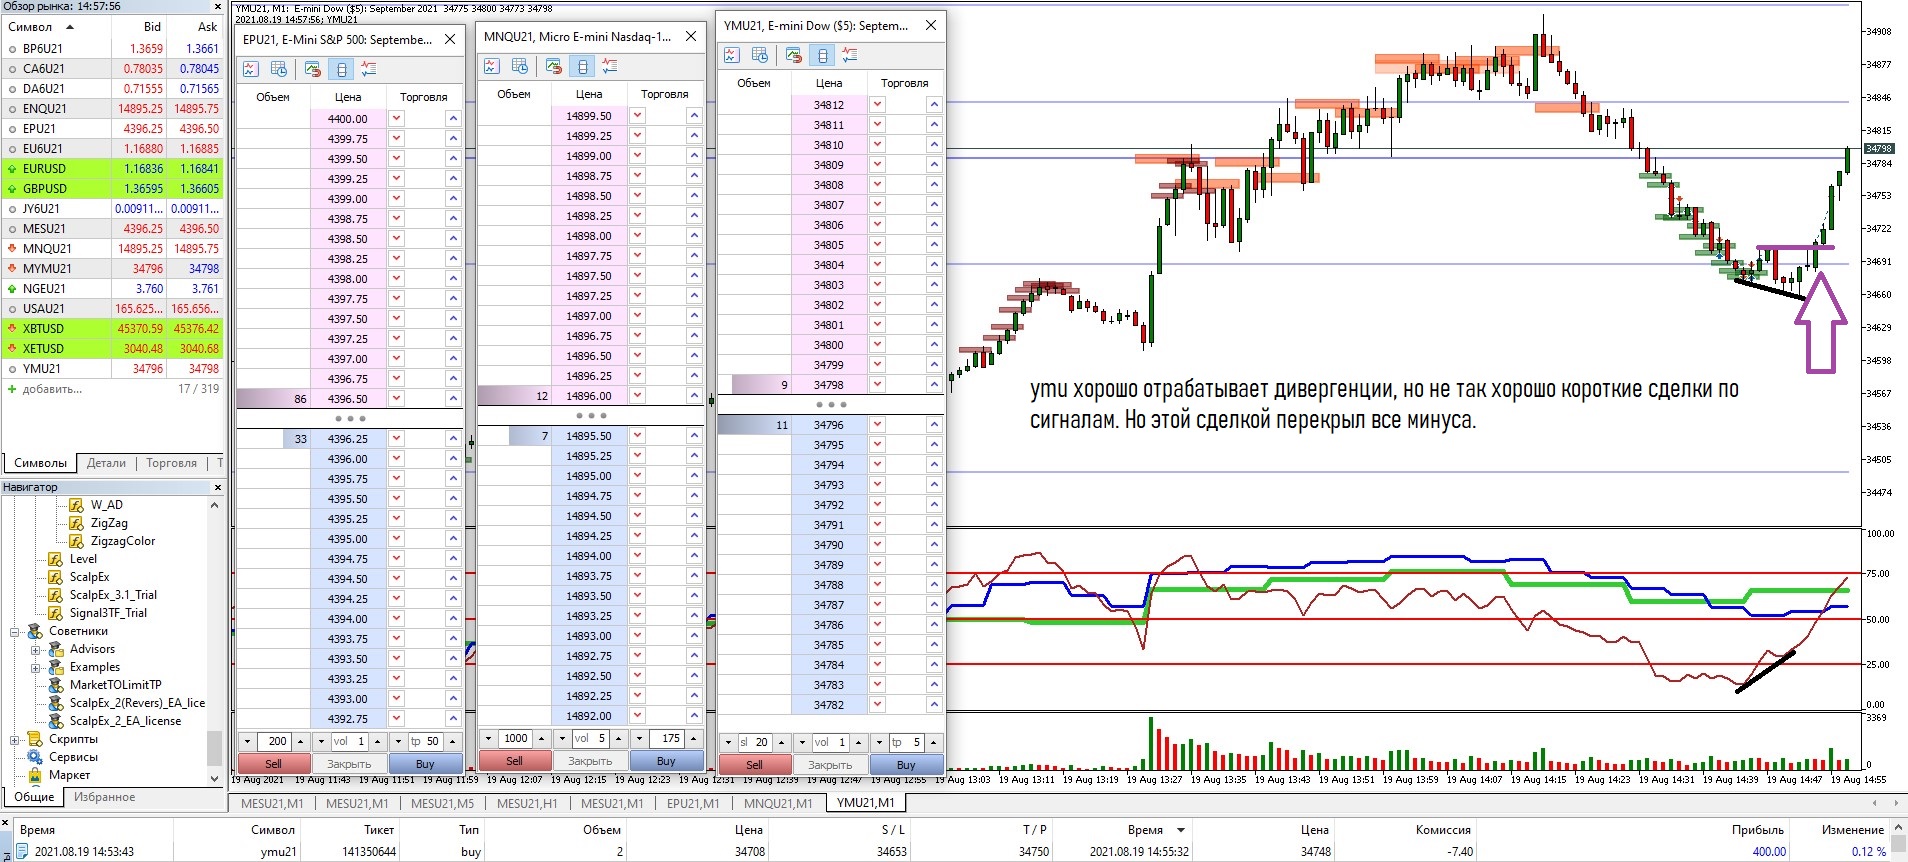Click chart-with-magnet icon in MNQU21 depth window

point(554,66)
